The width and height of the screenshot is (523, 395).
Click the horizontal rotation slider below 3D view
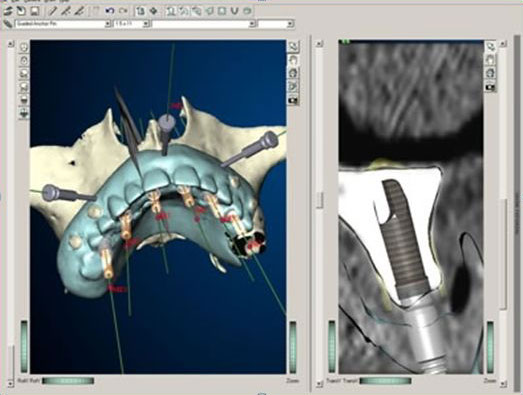(68, 381)
